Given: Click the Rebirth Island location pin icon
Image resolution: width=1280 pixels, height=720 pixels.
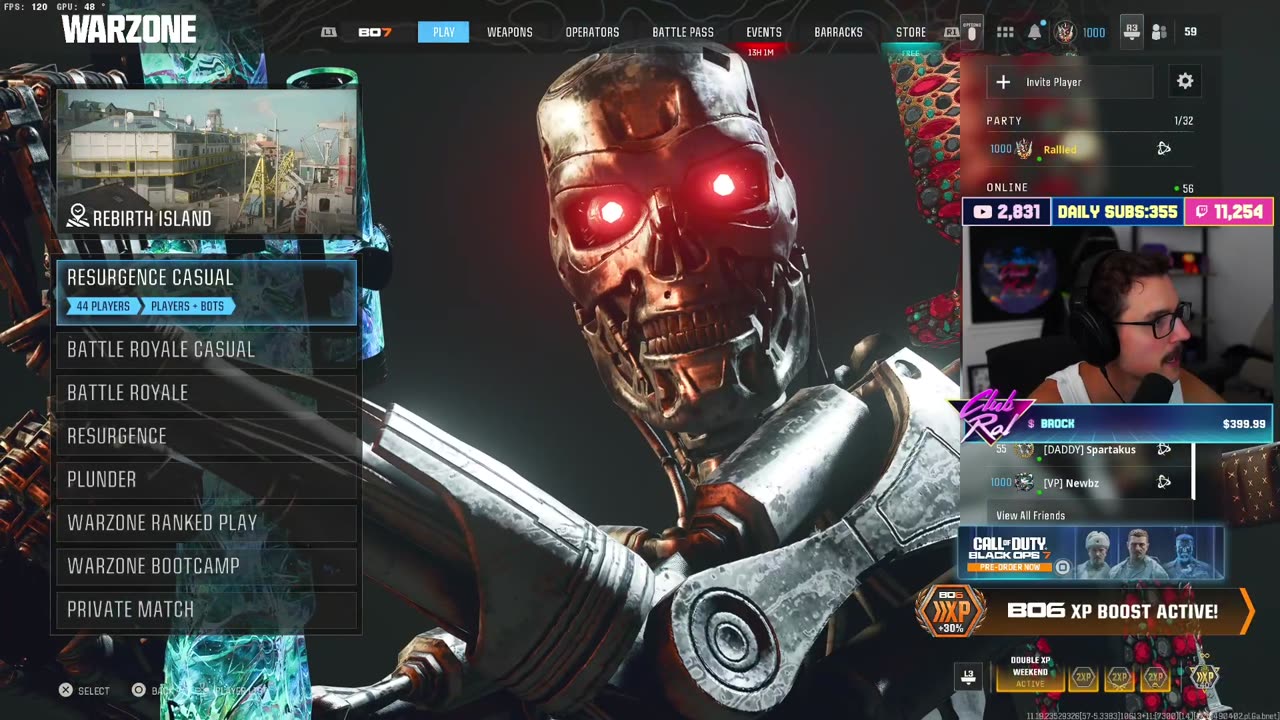Looking at the screenshot, I should [78, 216].
